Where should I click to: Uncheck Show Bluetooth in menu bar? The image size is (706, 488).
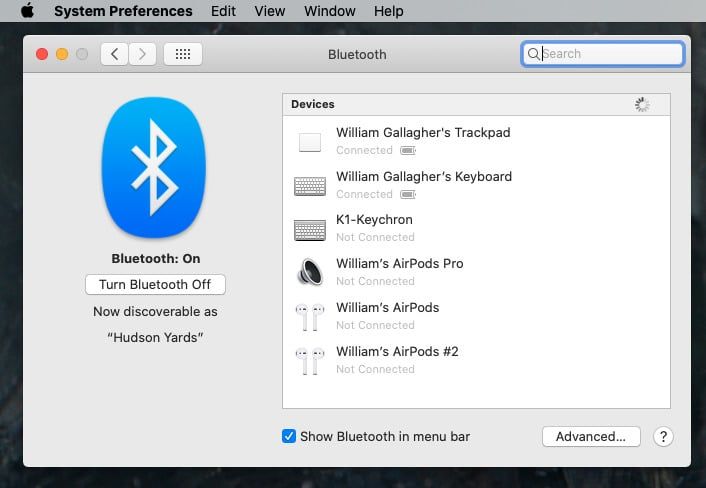tap(289, 436)
